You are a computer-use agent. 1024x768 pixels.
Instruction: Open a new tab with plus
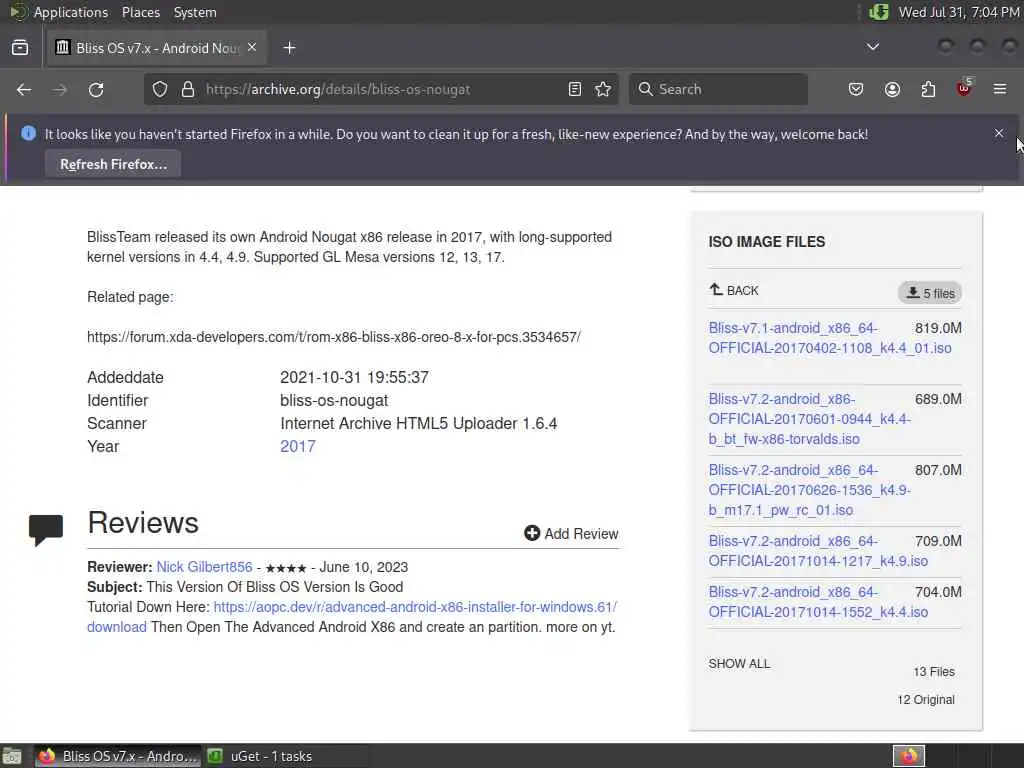coord(289,48)
